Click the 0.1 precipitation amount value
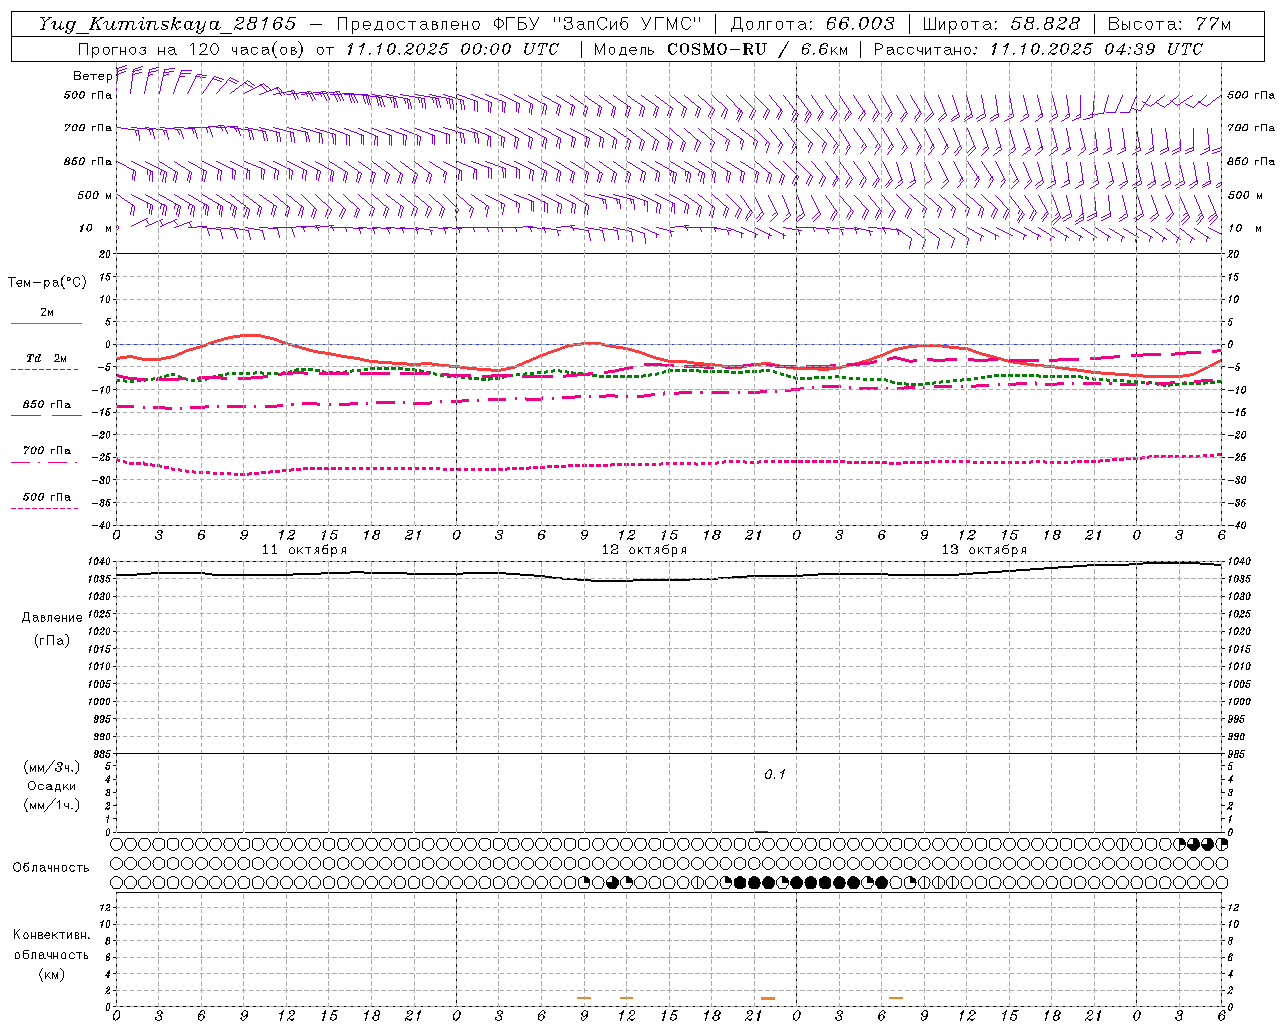Screen dimensions: 1280x1024 775,774
